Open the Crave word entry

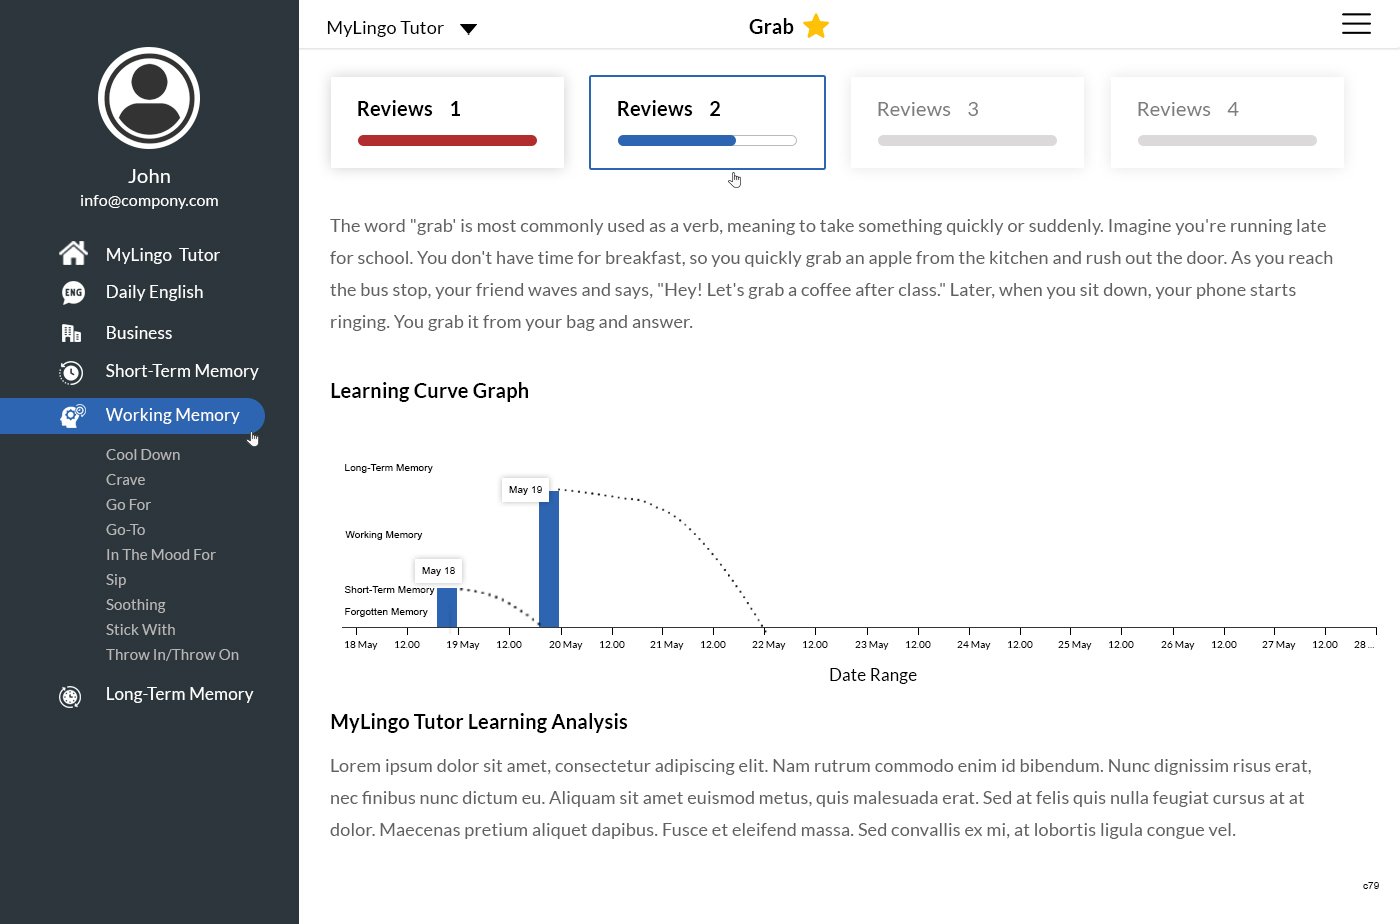tap(126, 480)
